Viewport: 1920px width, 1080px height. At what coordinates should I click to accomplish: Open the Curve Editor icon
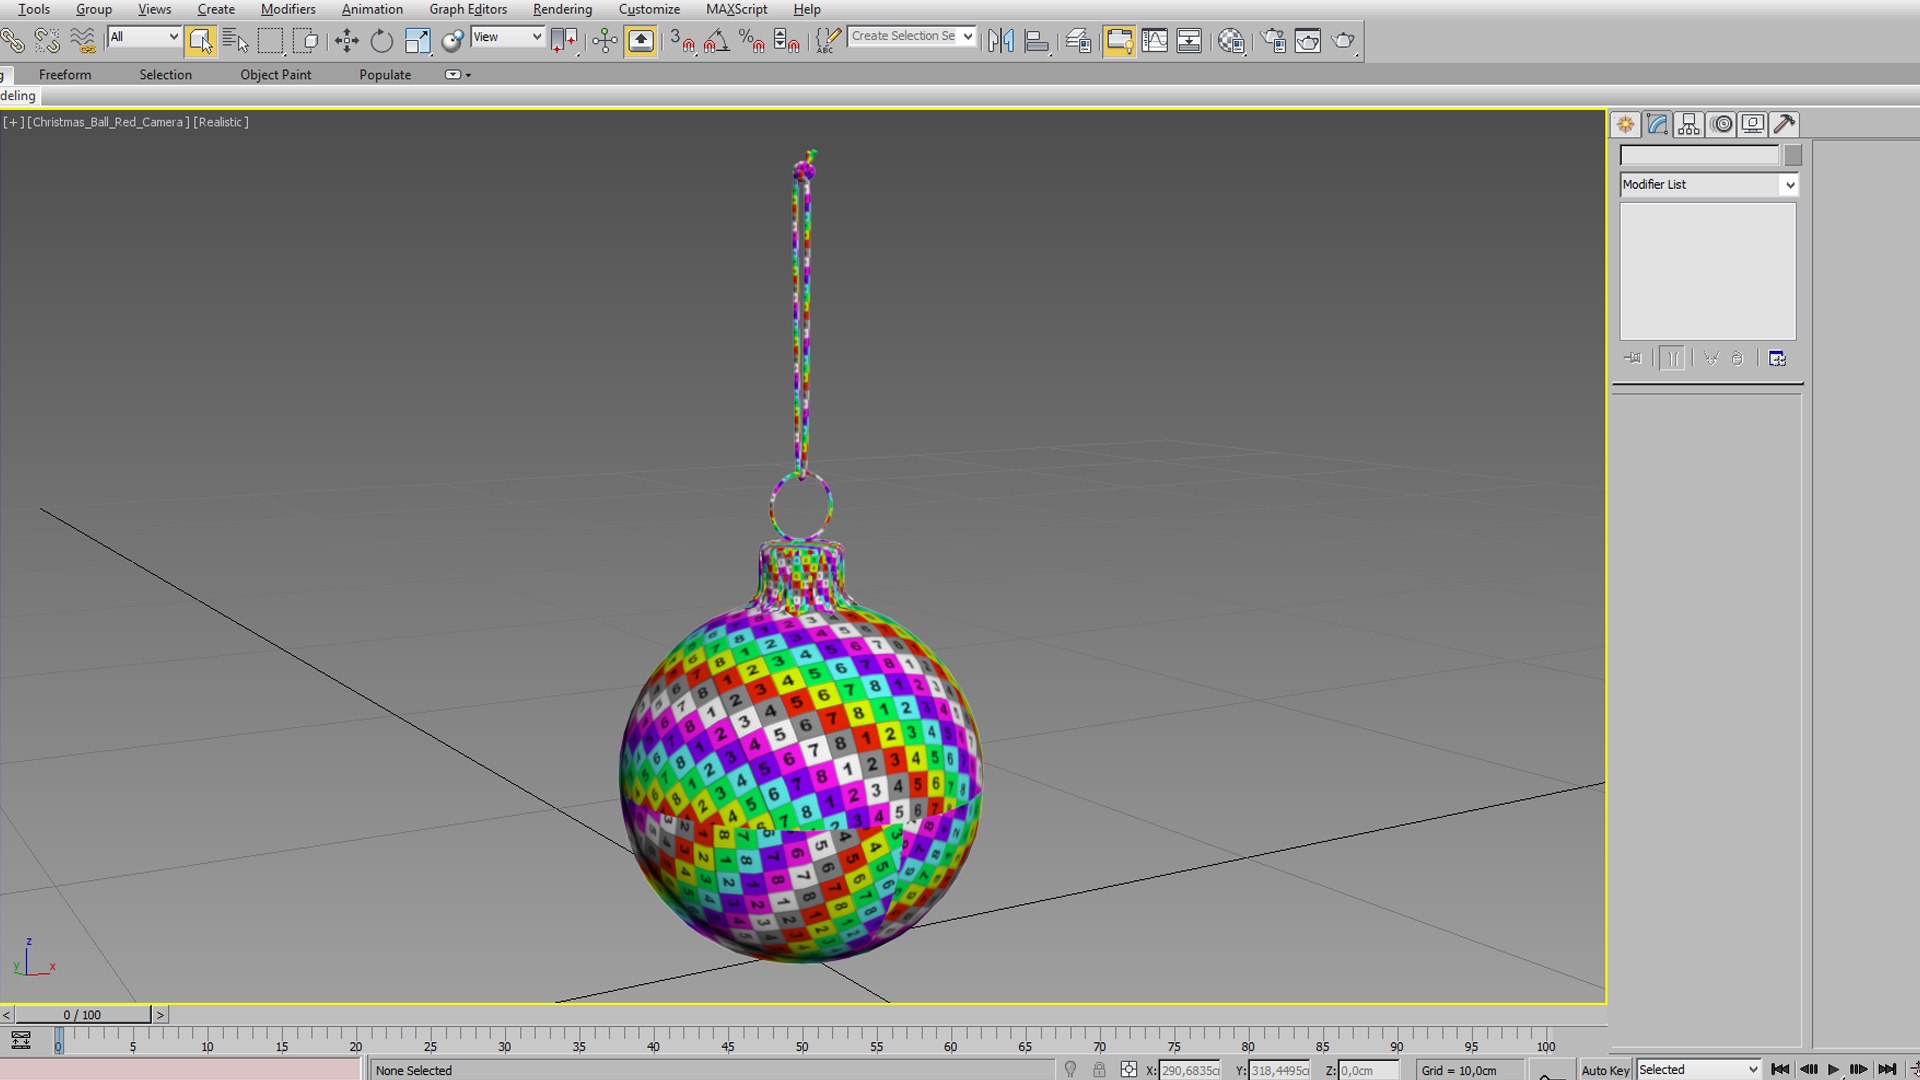(x=1155, y=41)
